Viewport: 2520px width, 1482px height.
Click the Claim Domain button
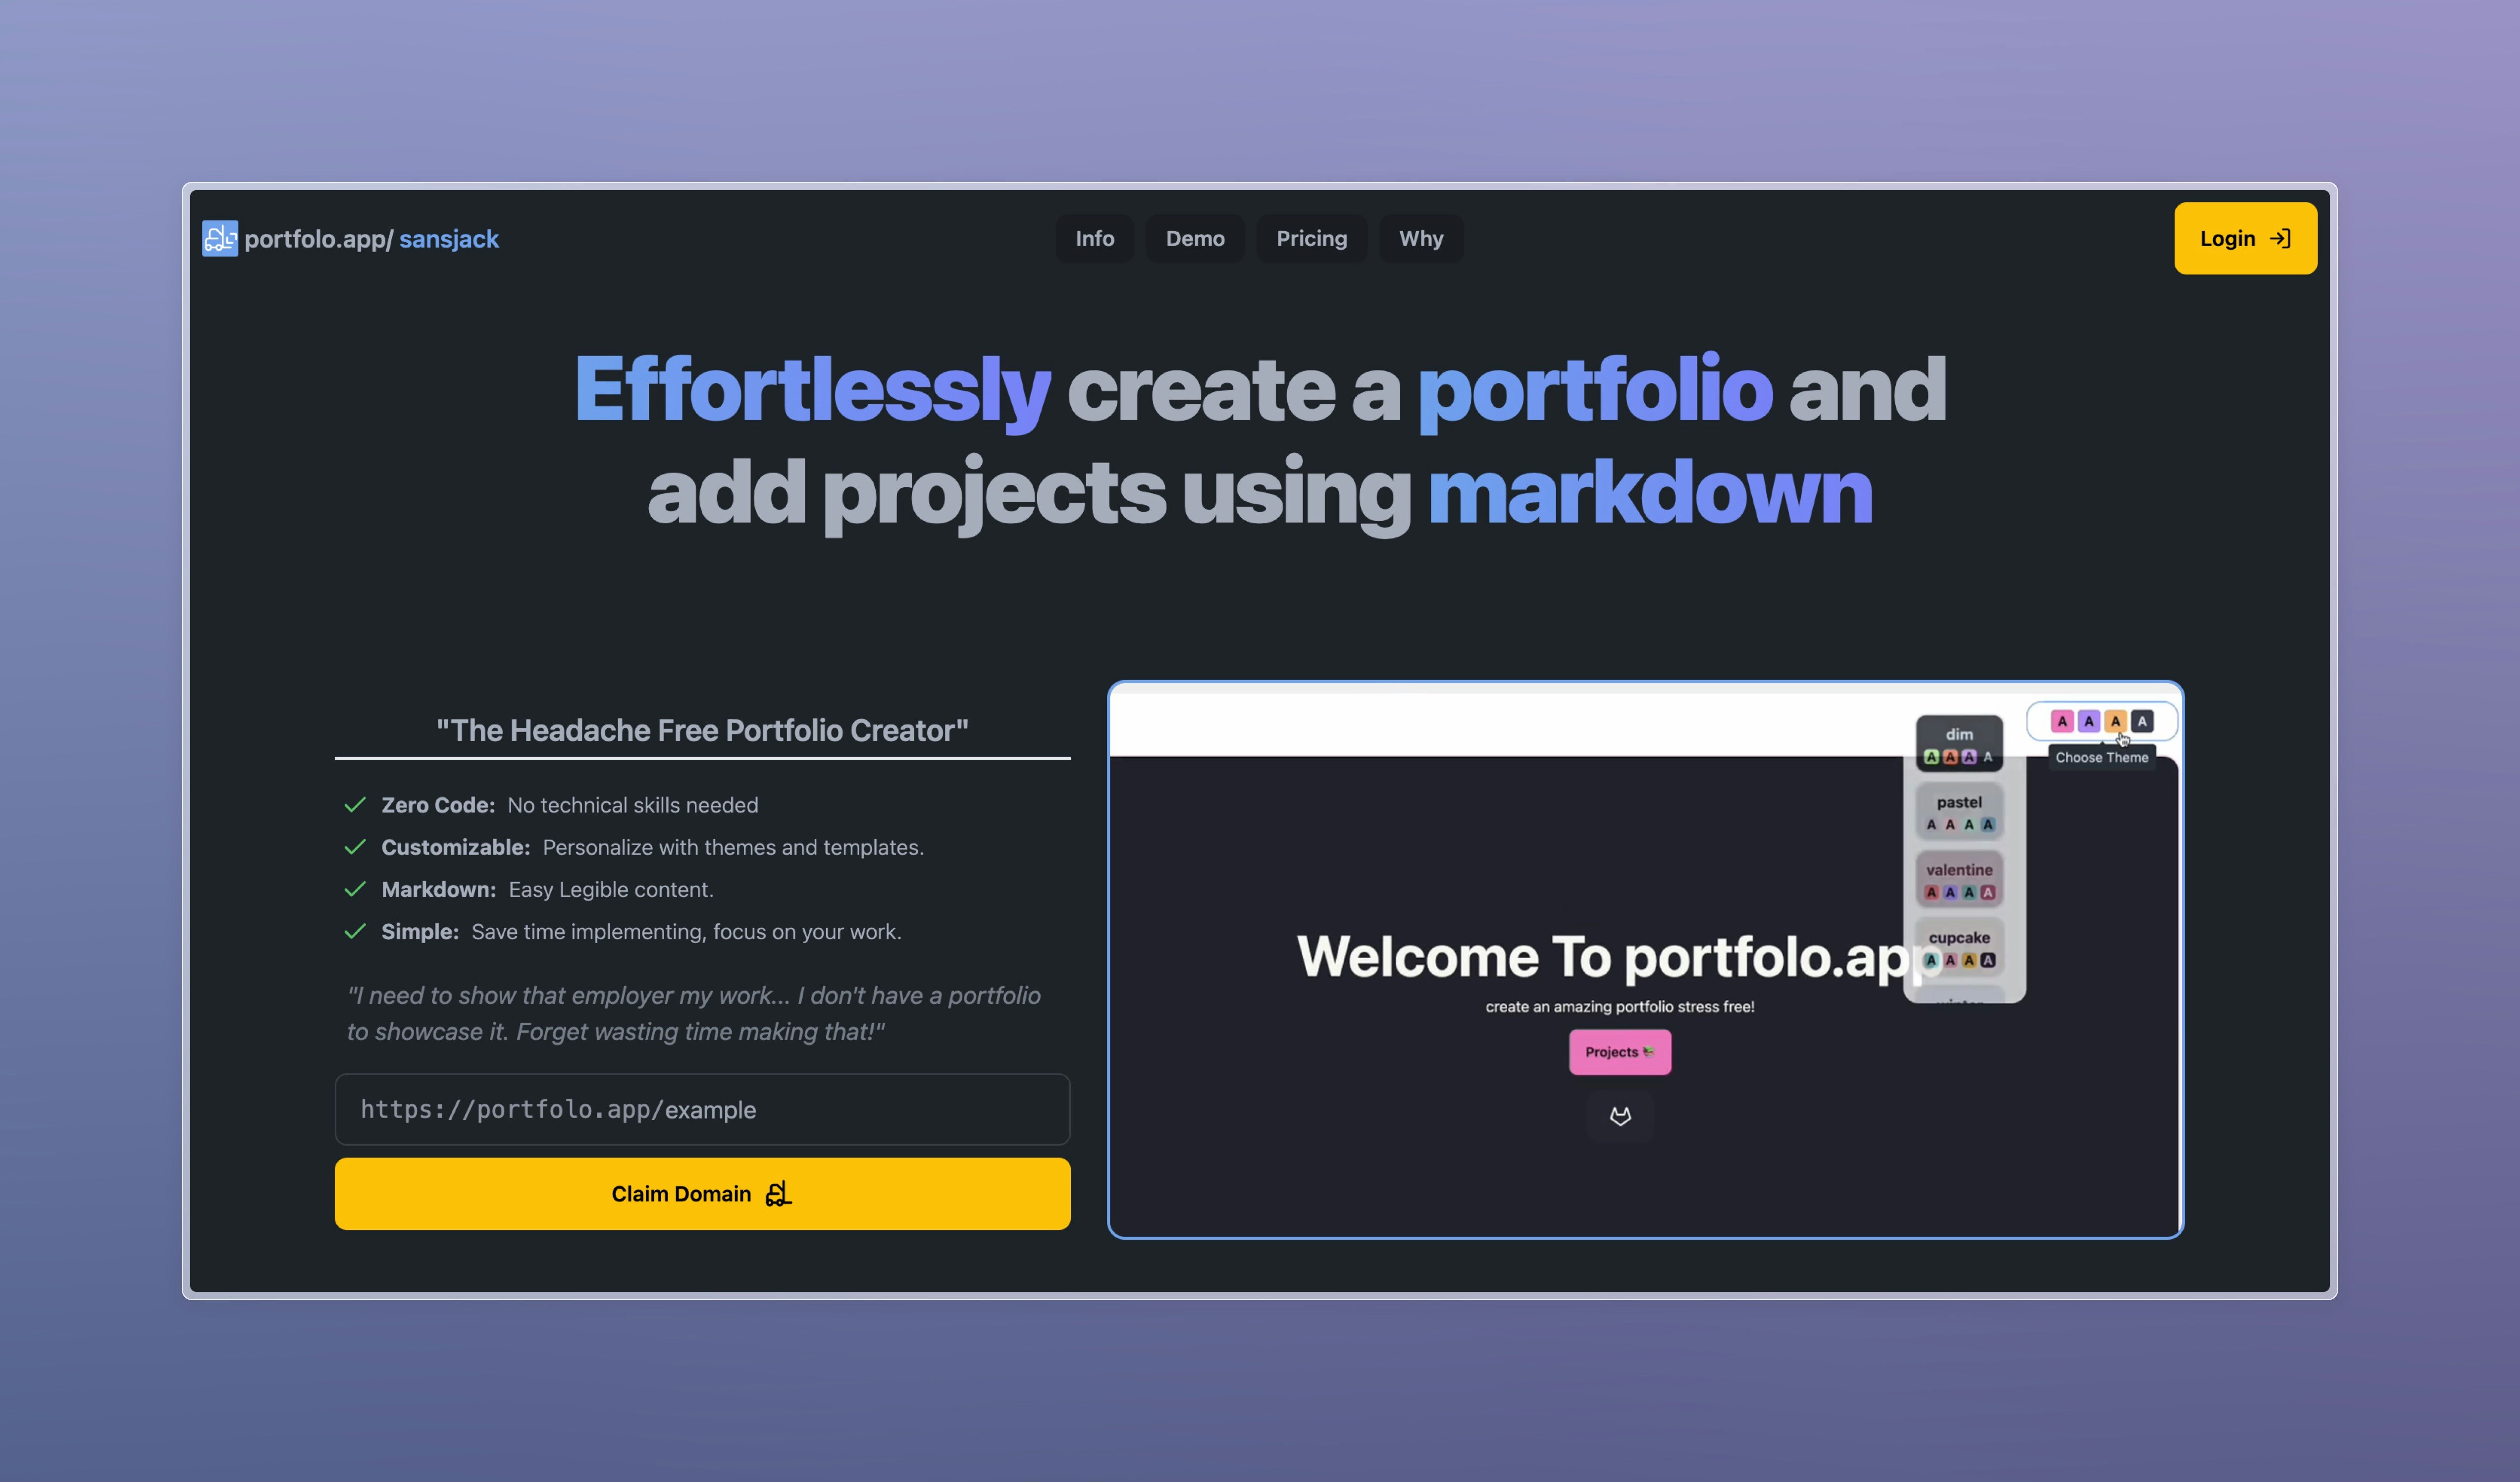click(700, 1193)
